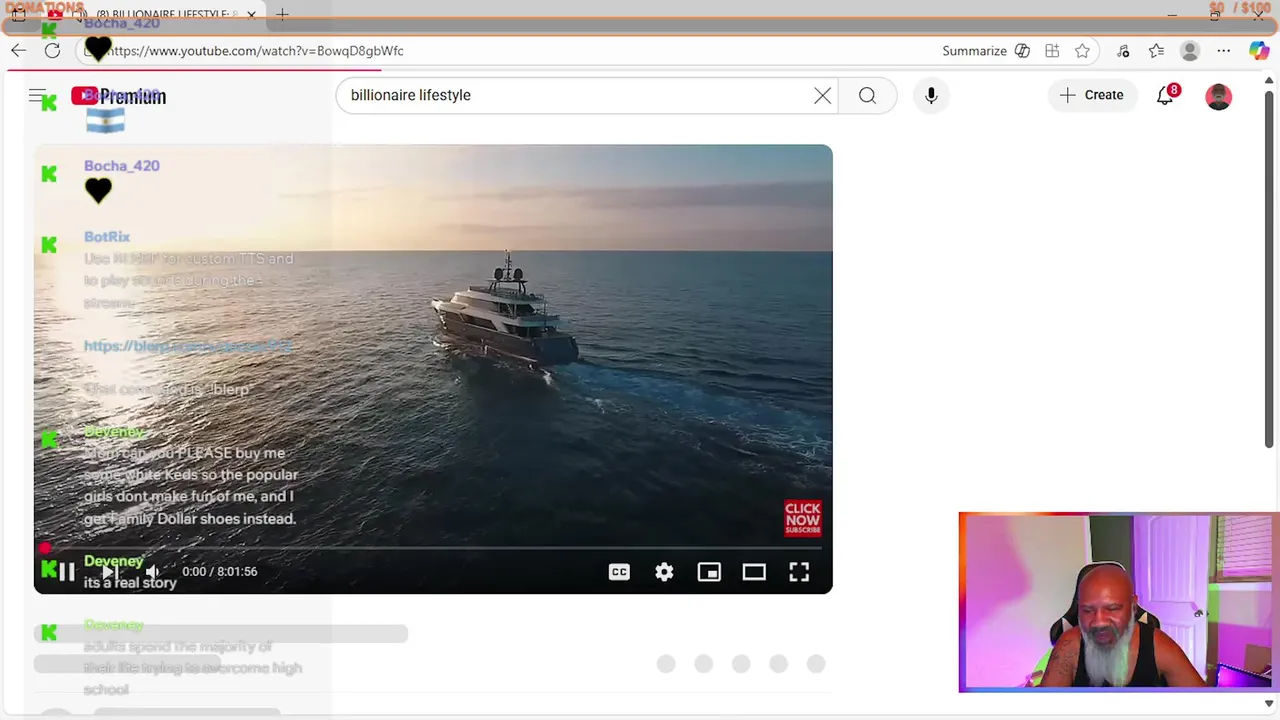Open the YouTube account avatar menu

[x=1218, y=96]
